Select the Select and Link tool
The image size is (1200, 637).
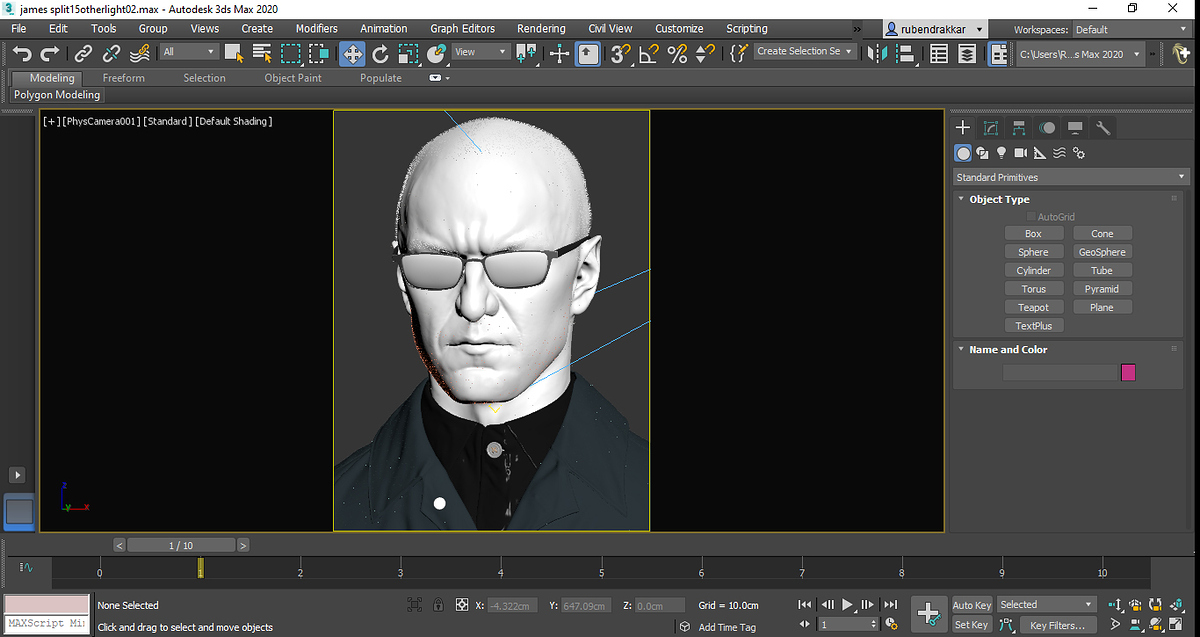(84, 54)
